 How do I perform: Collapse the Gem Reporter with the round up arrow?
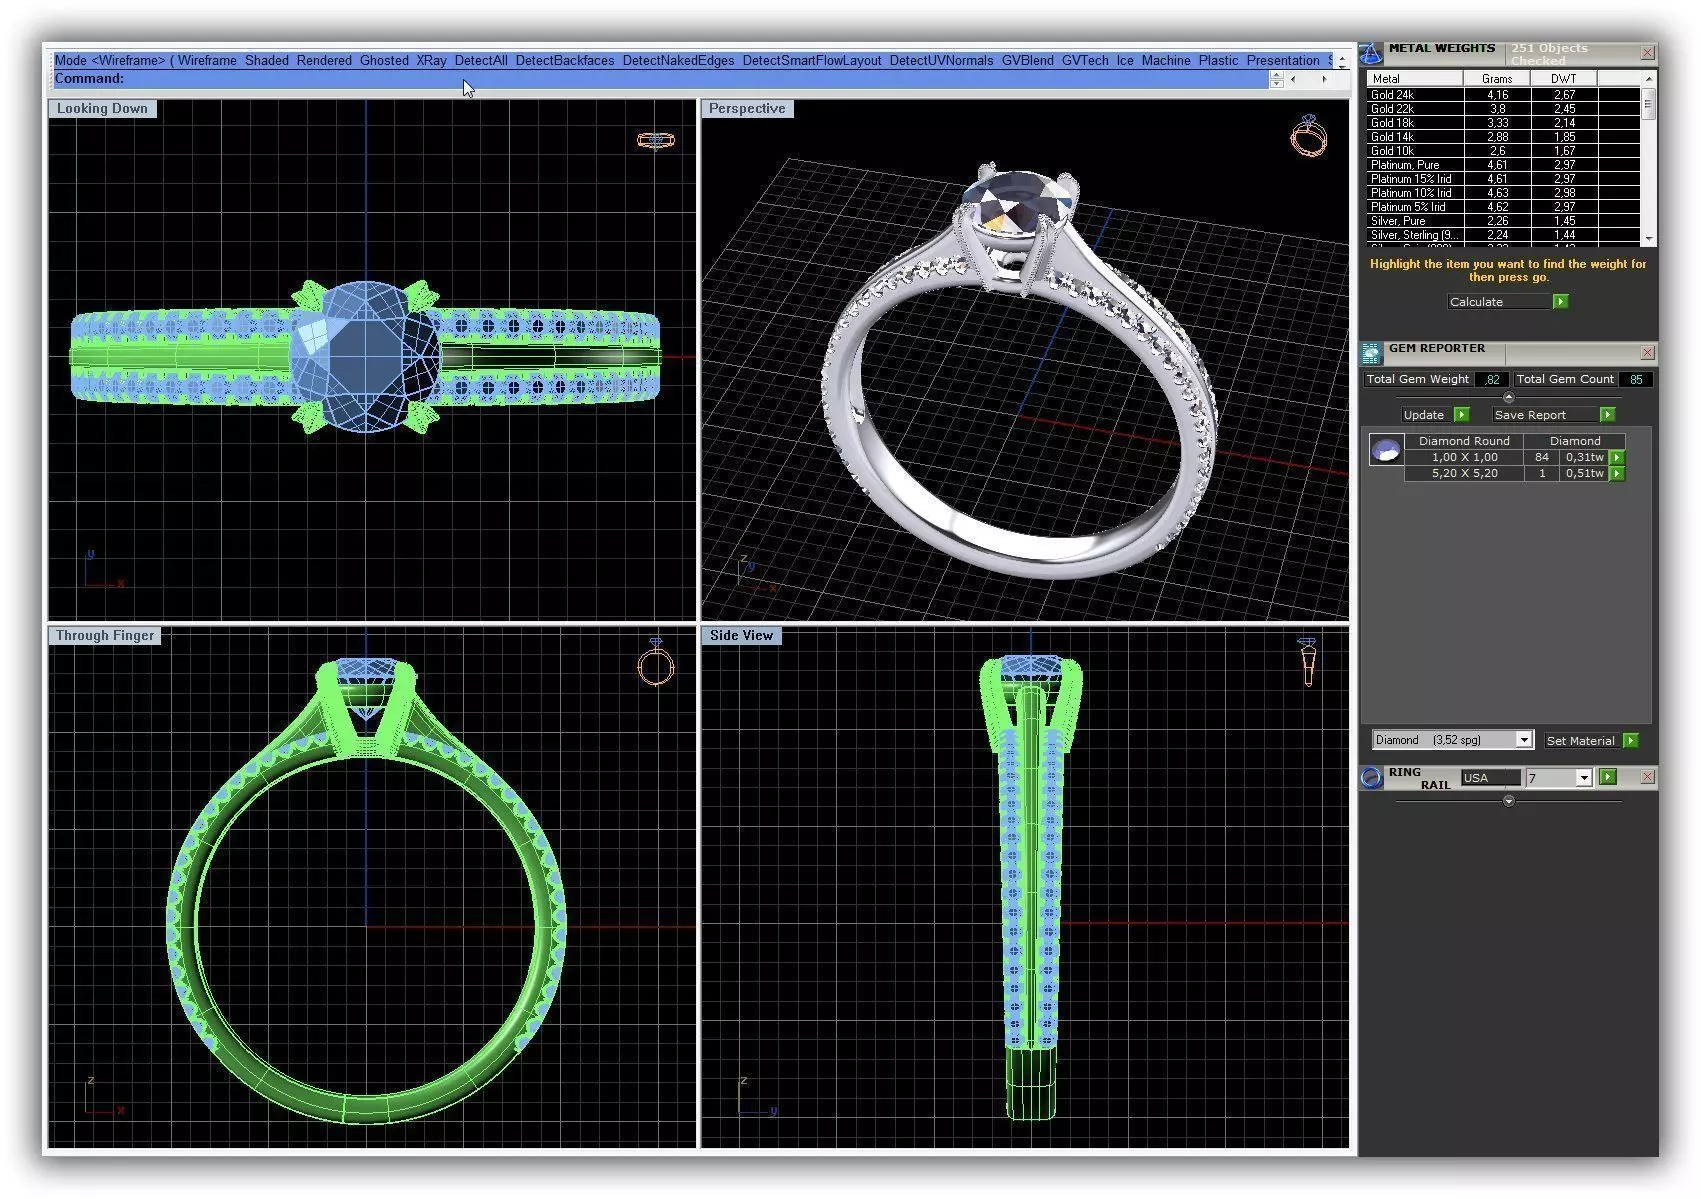tap(1508, 397)
